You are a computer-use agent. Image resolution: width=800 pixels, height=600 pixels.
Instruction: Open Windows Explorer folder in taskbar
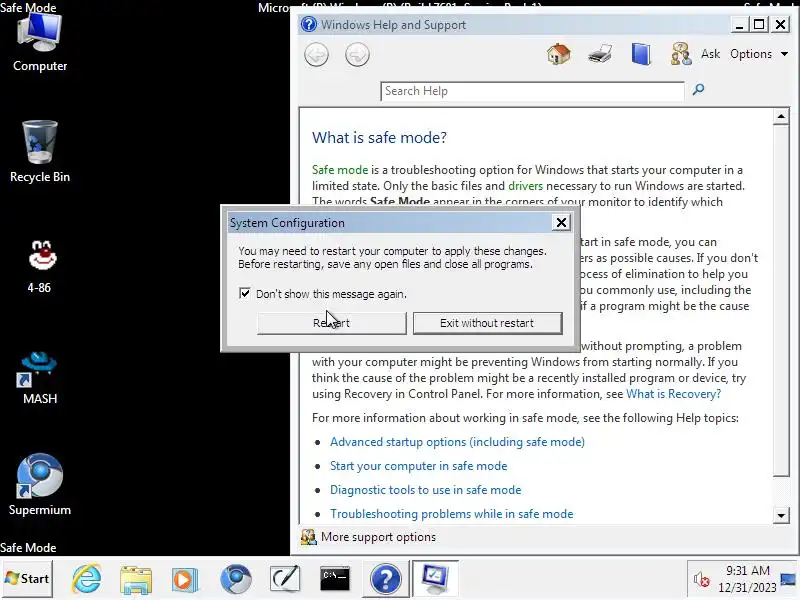pos(136,579)
